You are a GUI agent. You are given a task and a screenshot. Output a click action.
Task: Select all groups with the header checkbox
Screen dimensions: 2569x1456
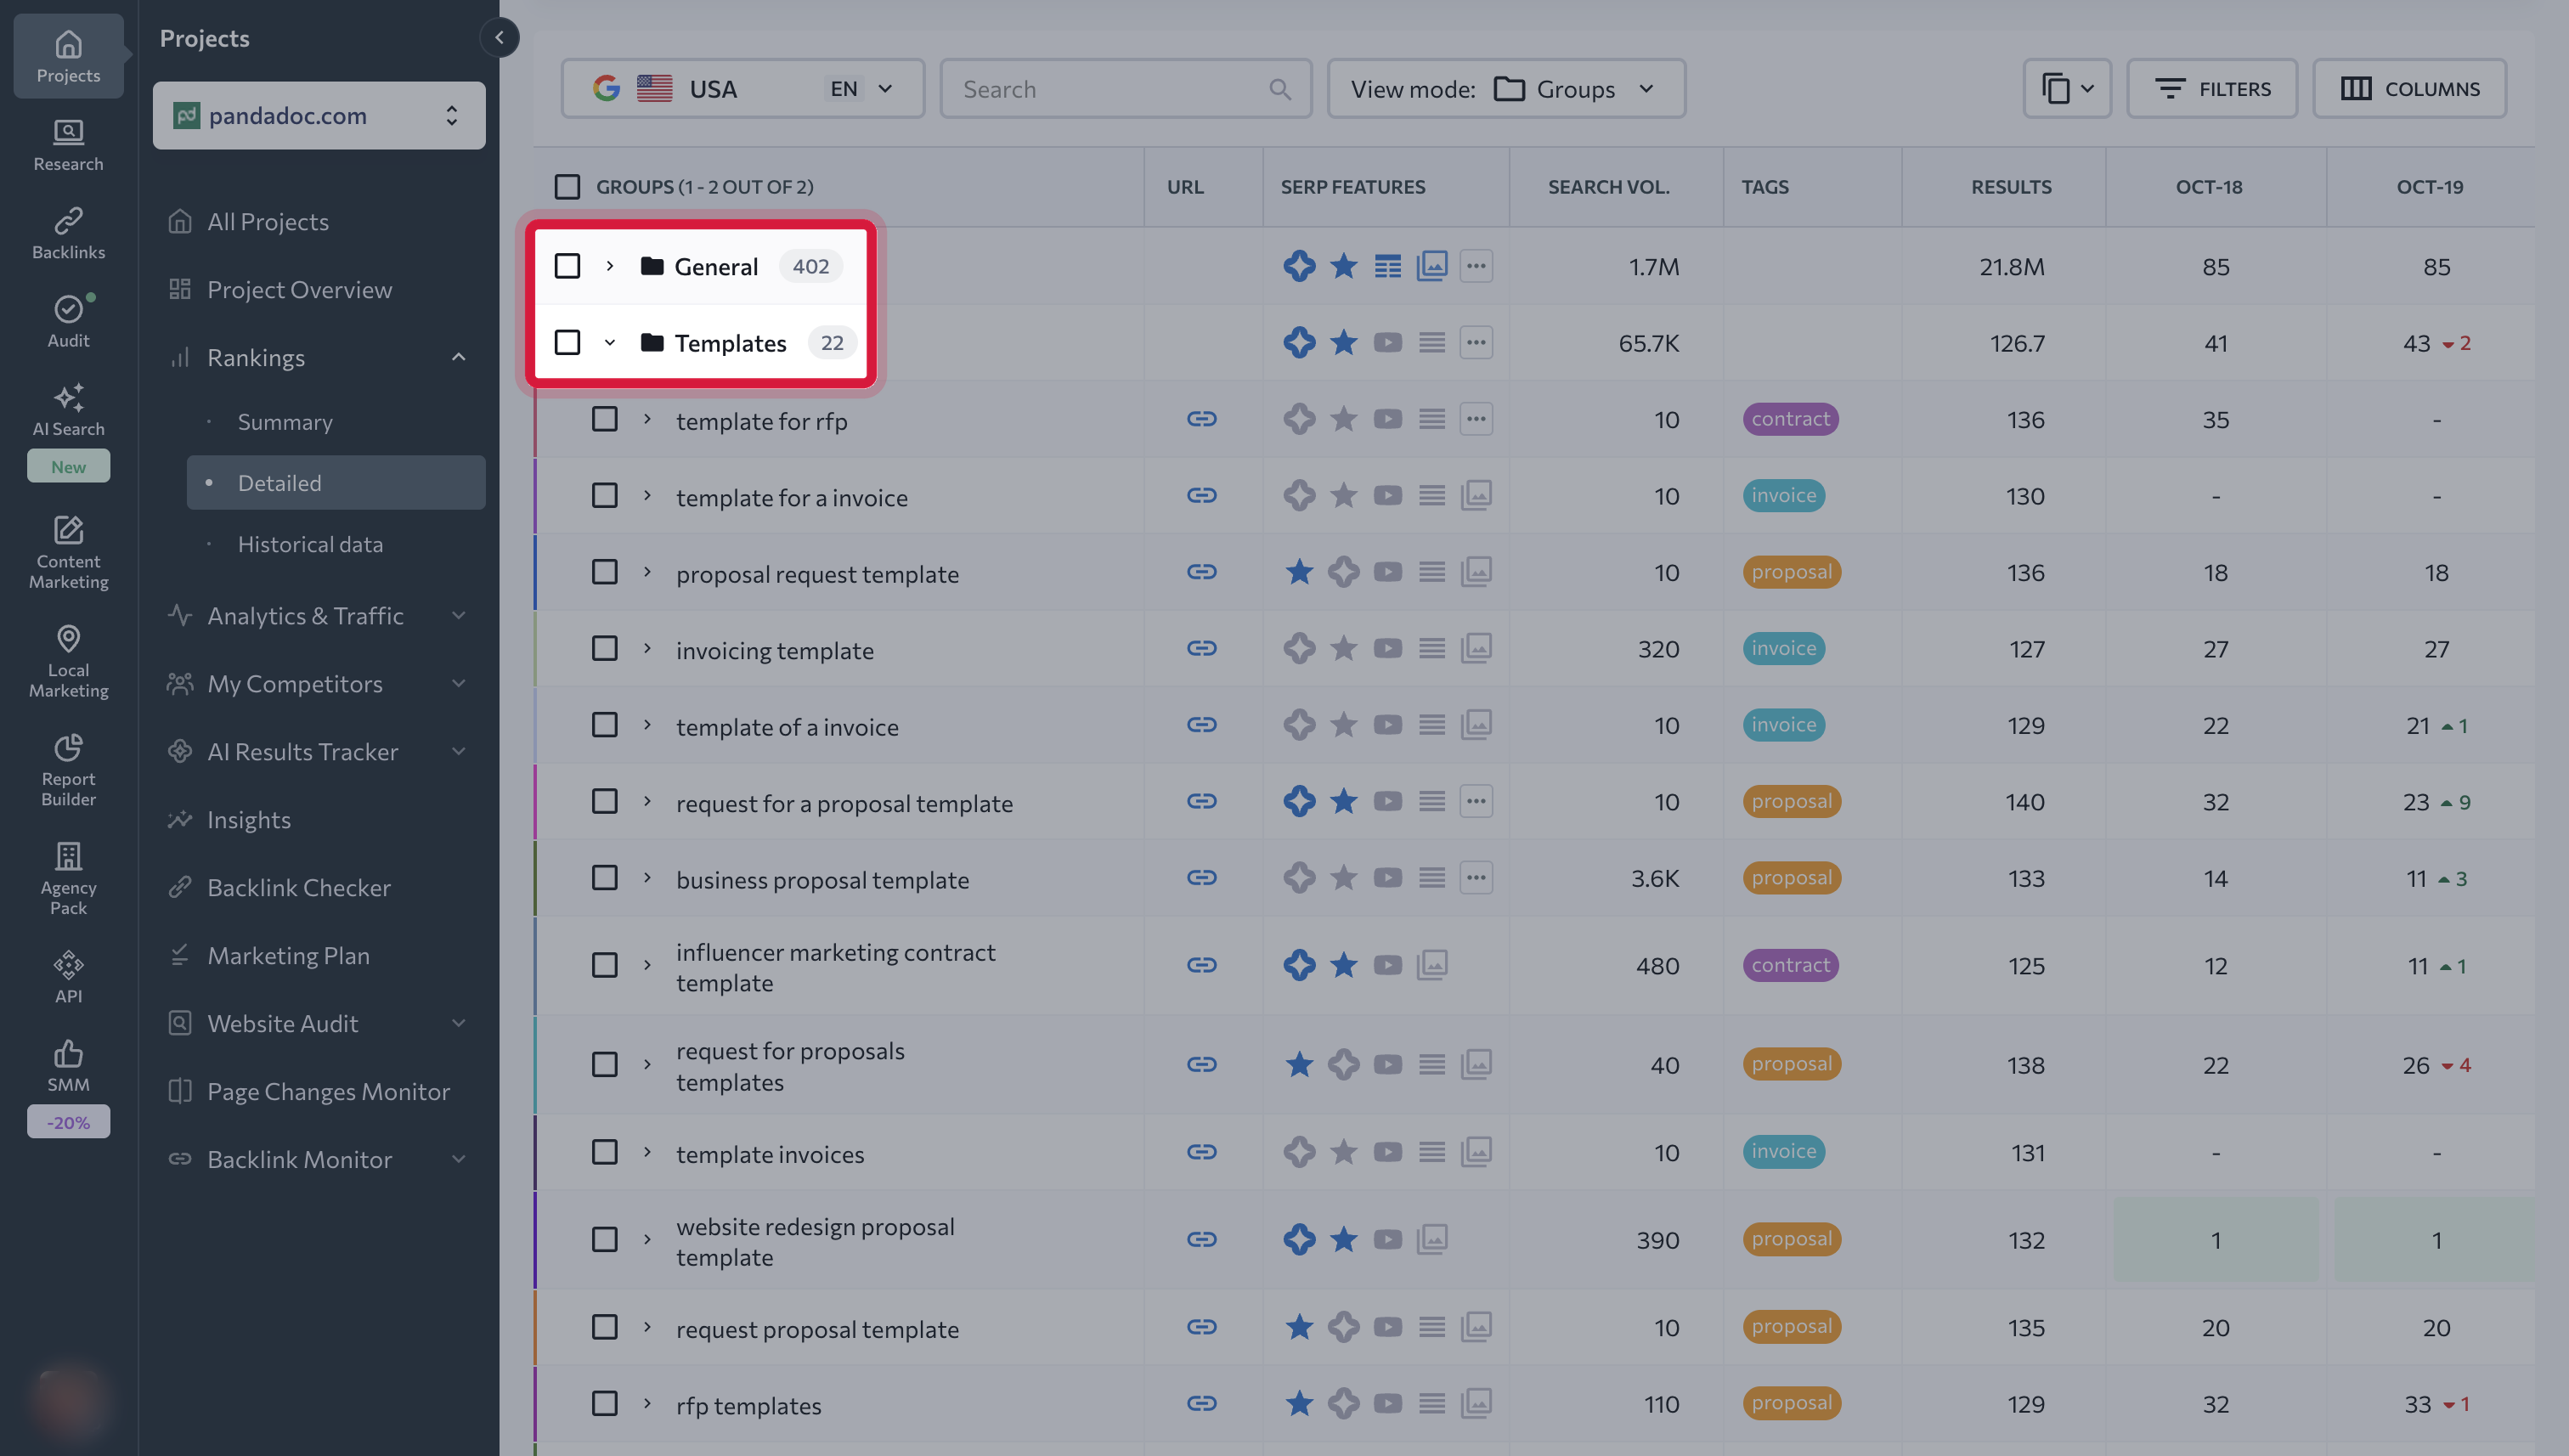point(567,187)
